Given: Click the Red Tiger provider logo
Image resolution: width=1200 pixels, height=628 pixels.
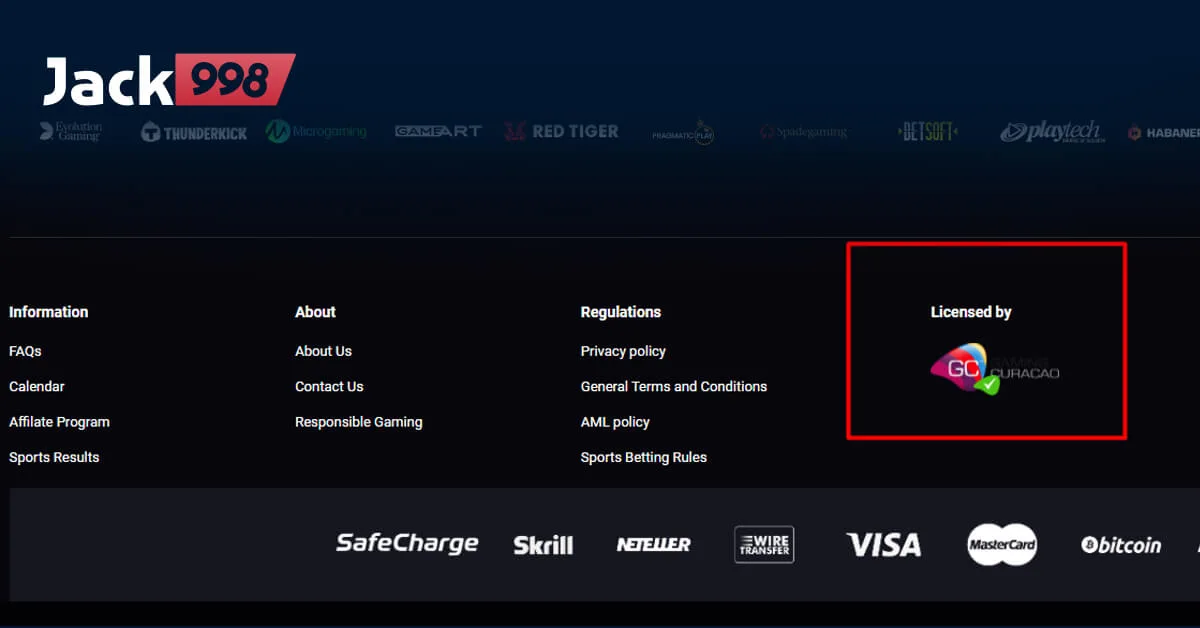Looking at the screenshot, I should click(x=561, y=131).
